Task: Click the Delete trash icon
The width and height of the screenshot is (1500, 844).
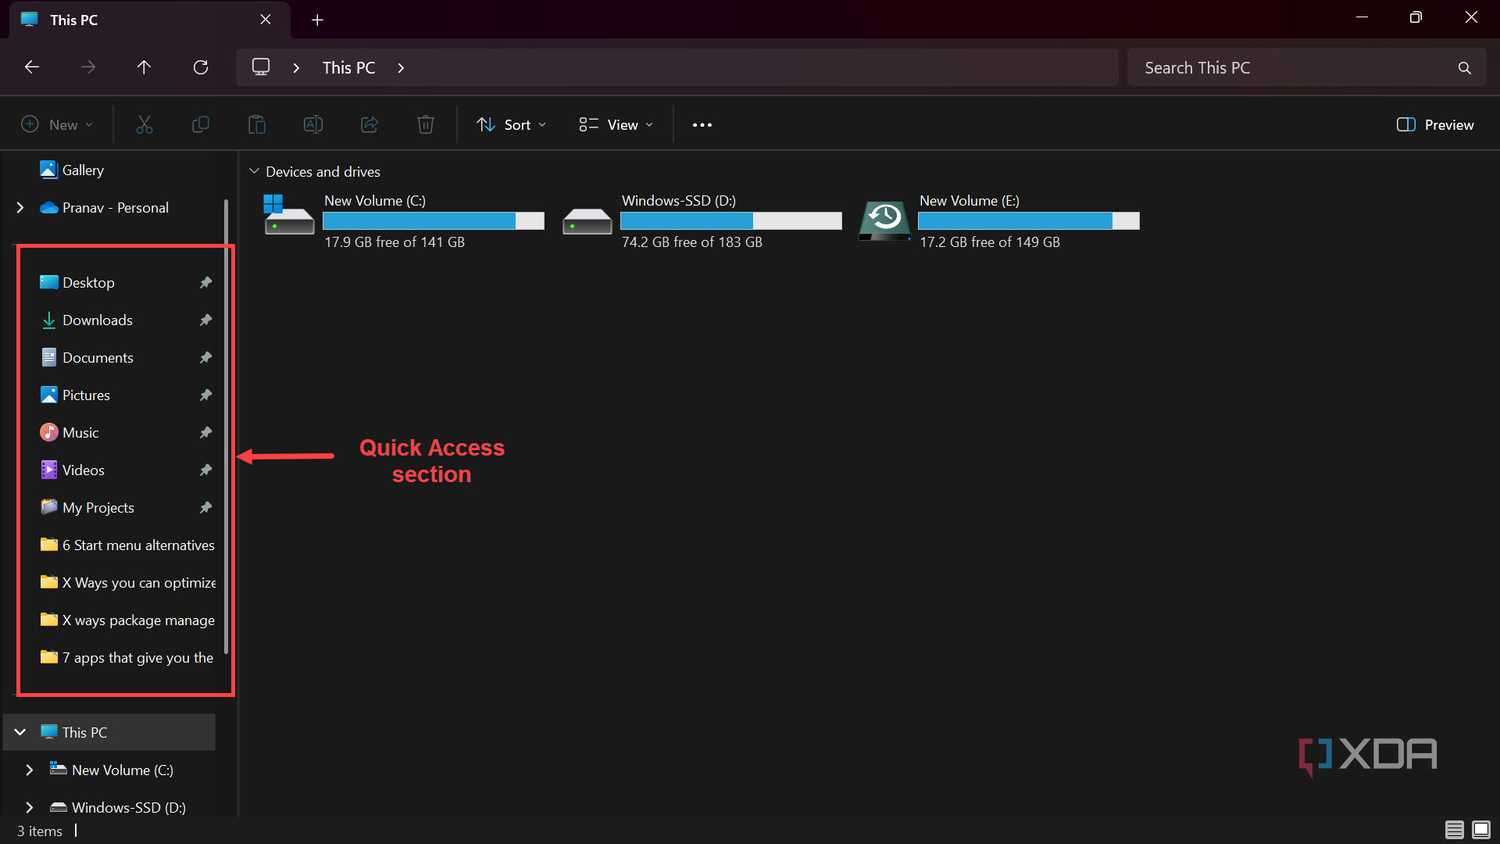Action: tap(425, 124)
